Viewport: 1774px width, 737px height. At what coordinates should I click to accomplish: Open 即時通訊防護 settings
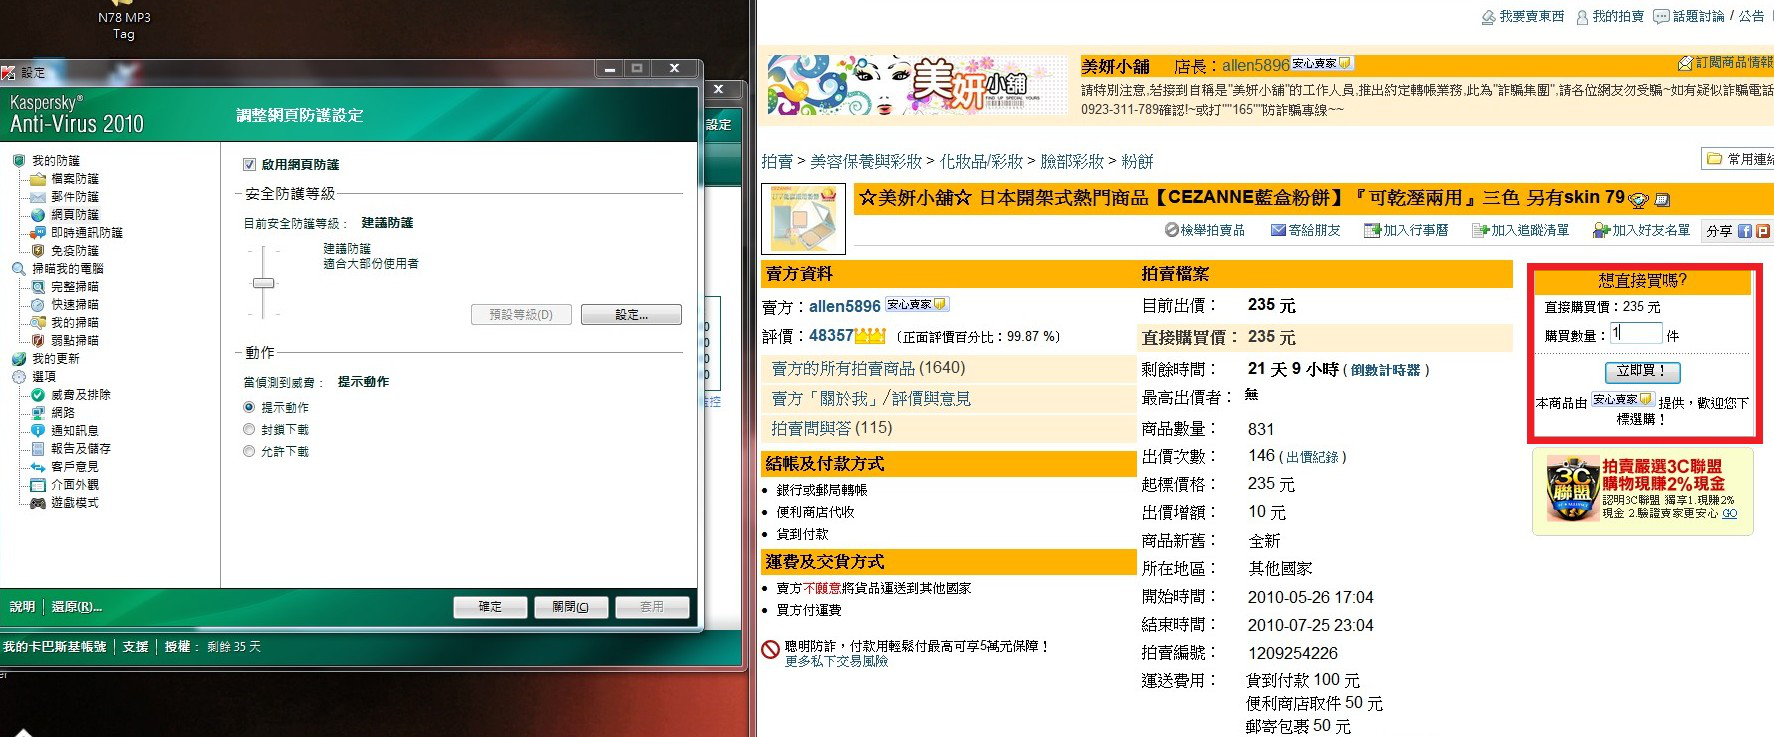click(86, 233)
